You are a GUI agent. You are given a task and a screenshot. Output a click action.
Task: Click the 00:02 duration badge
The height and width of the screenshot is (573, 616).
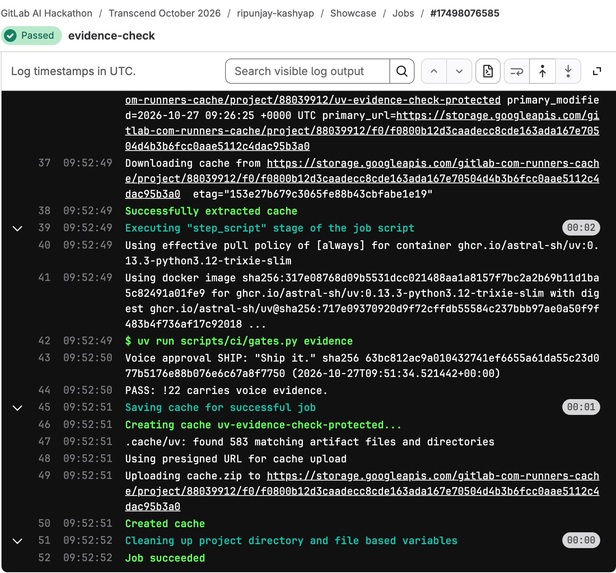point(581,227)
